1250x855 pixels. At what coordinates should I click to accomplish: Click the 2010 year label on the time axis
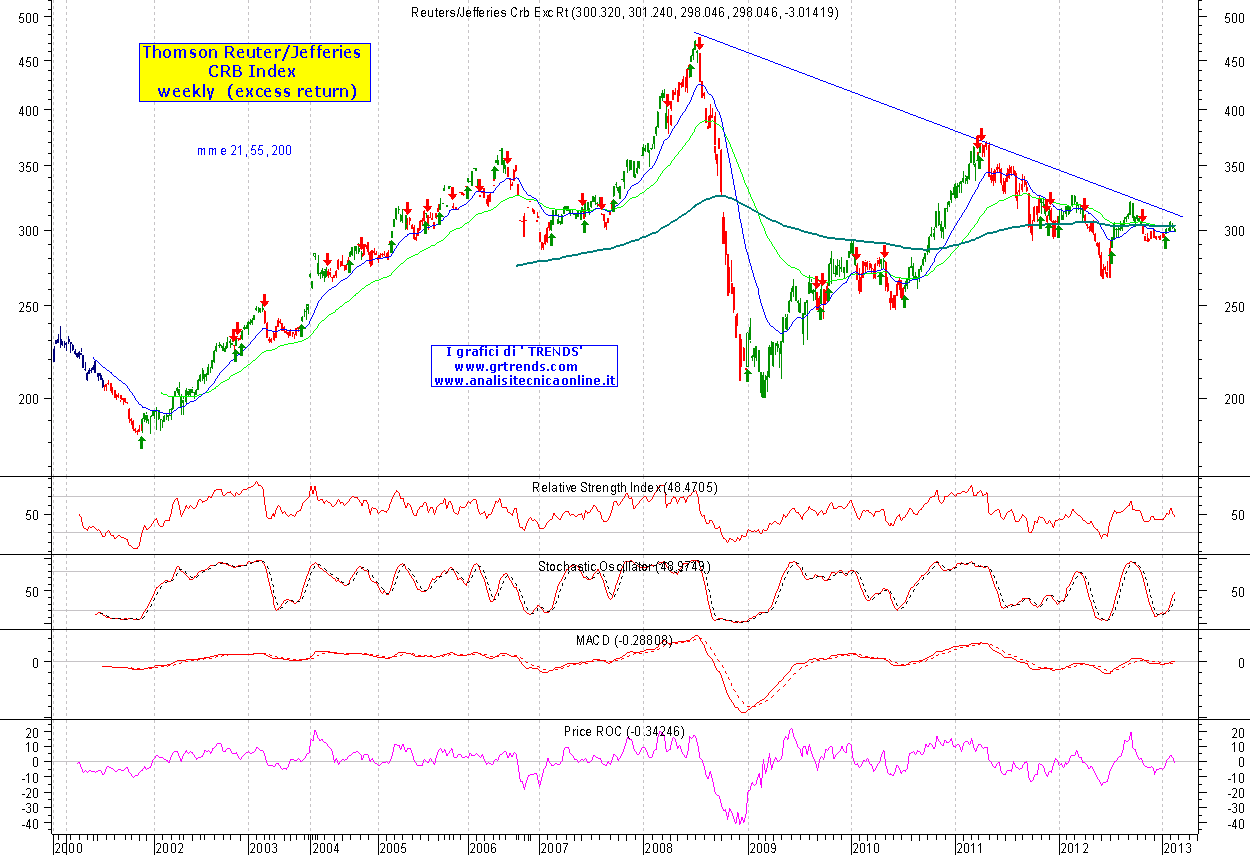(x=866, y=847)
